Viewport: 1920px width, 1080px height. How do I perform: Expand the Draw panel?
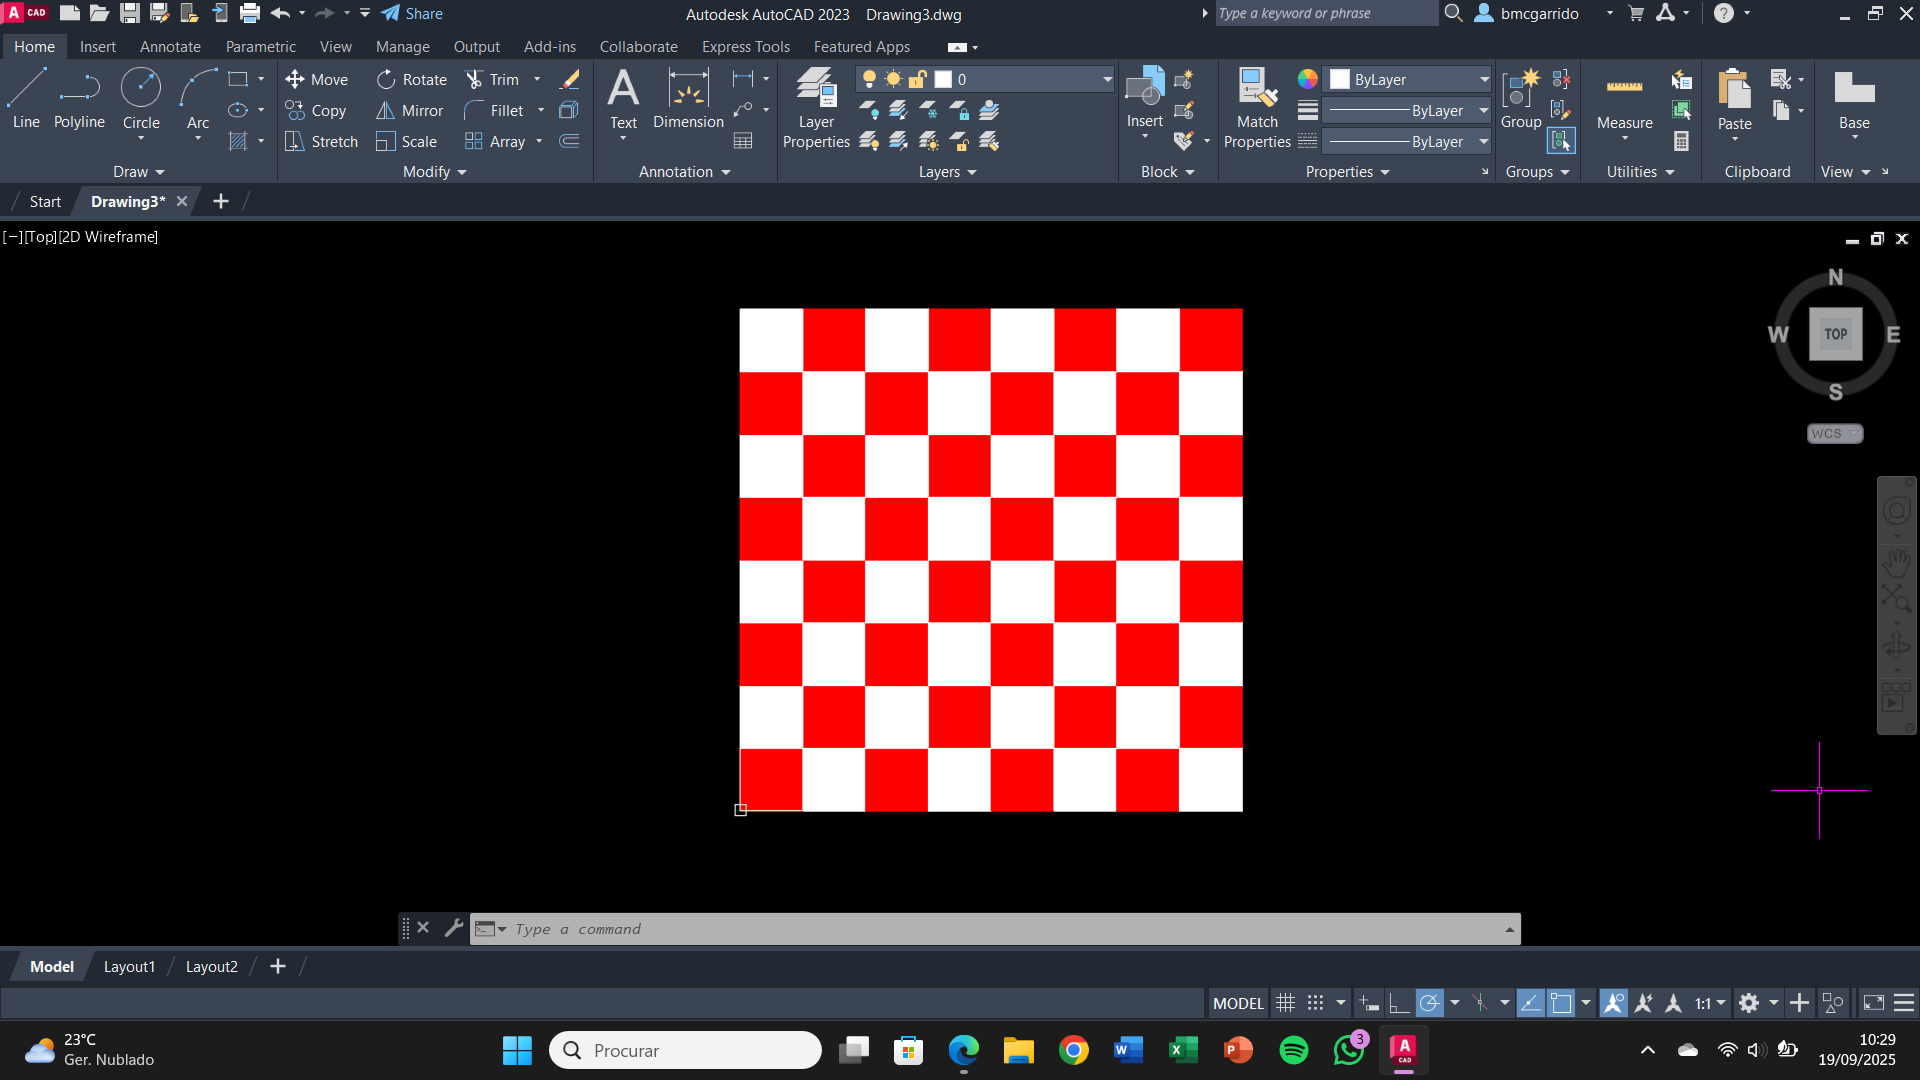pos(138,172)
